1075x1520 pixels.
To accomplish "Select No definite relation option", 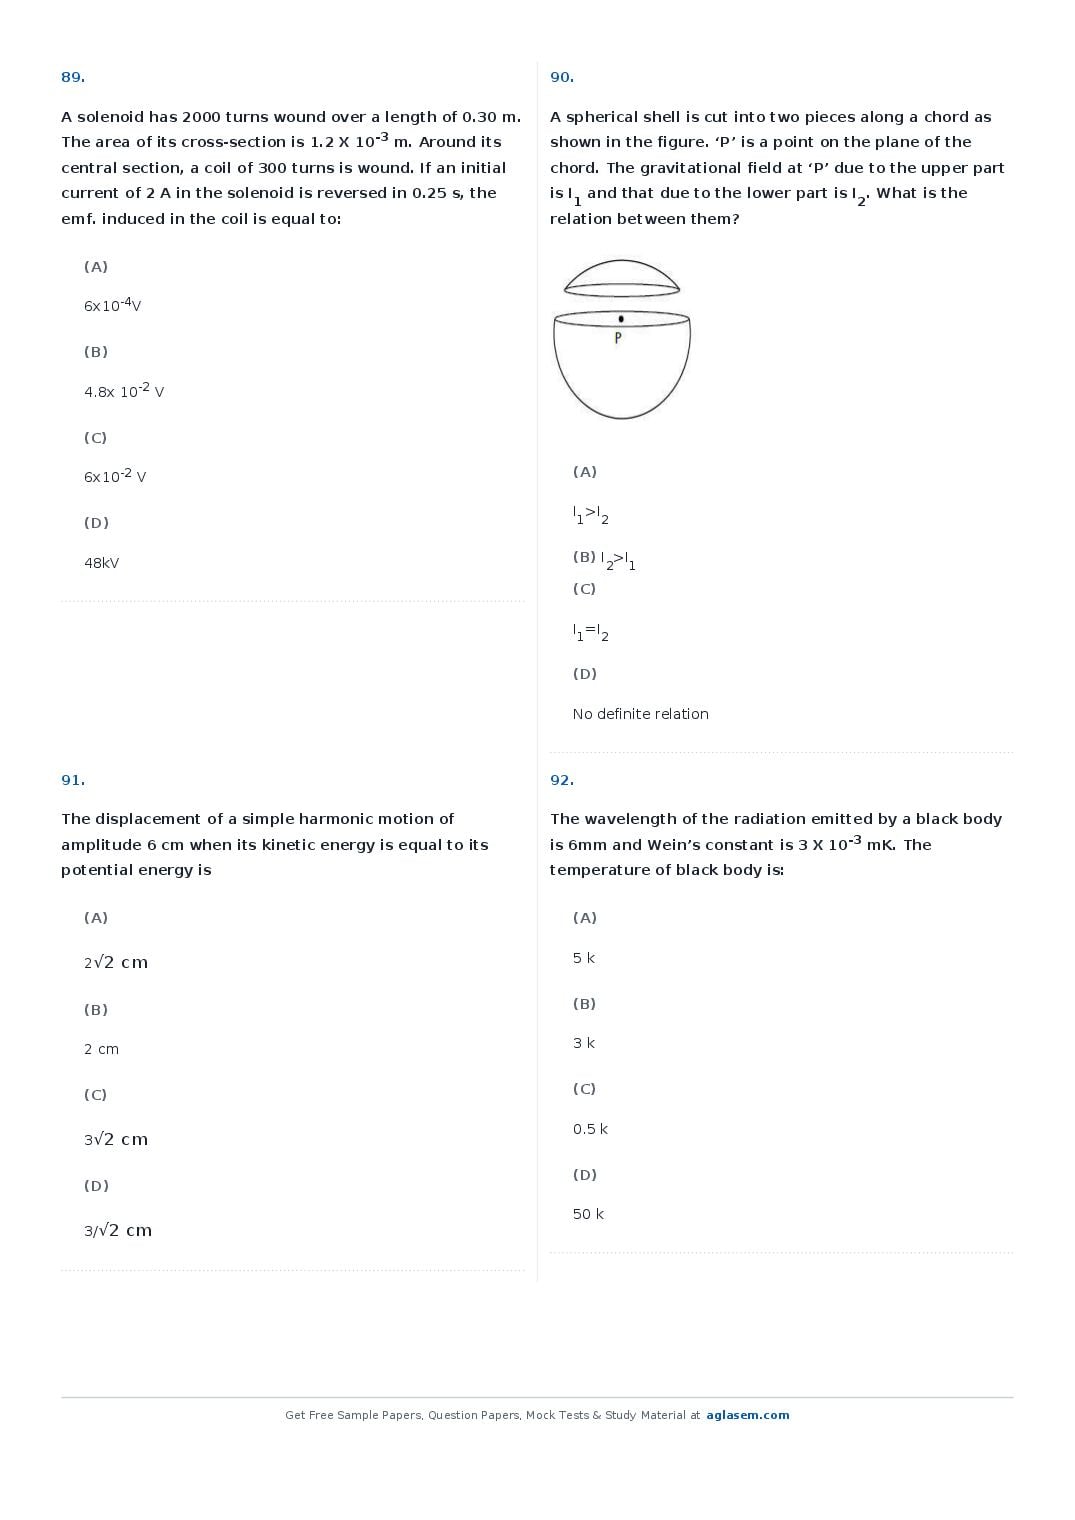I will click(640, 714).
